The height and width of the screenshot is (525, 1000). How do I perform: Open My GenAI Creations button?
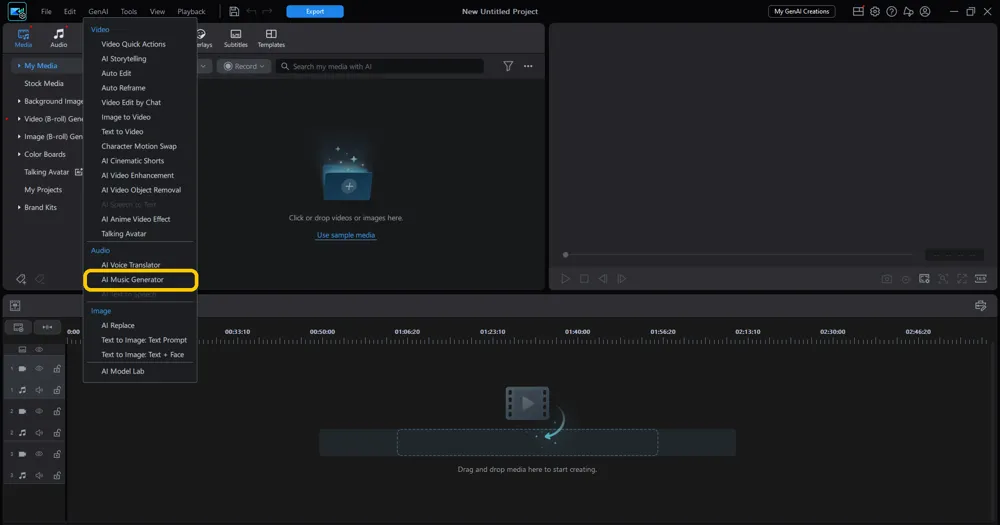click(802, 11)
